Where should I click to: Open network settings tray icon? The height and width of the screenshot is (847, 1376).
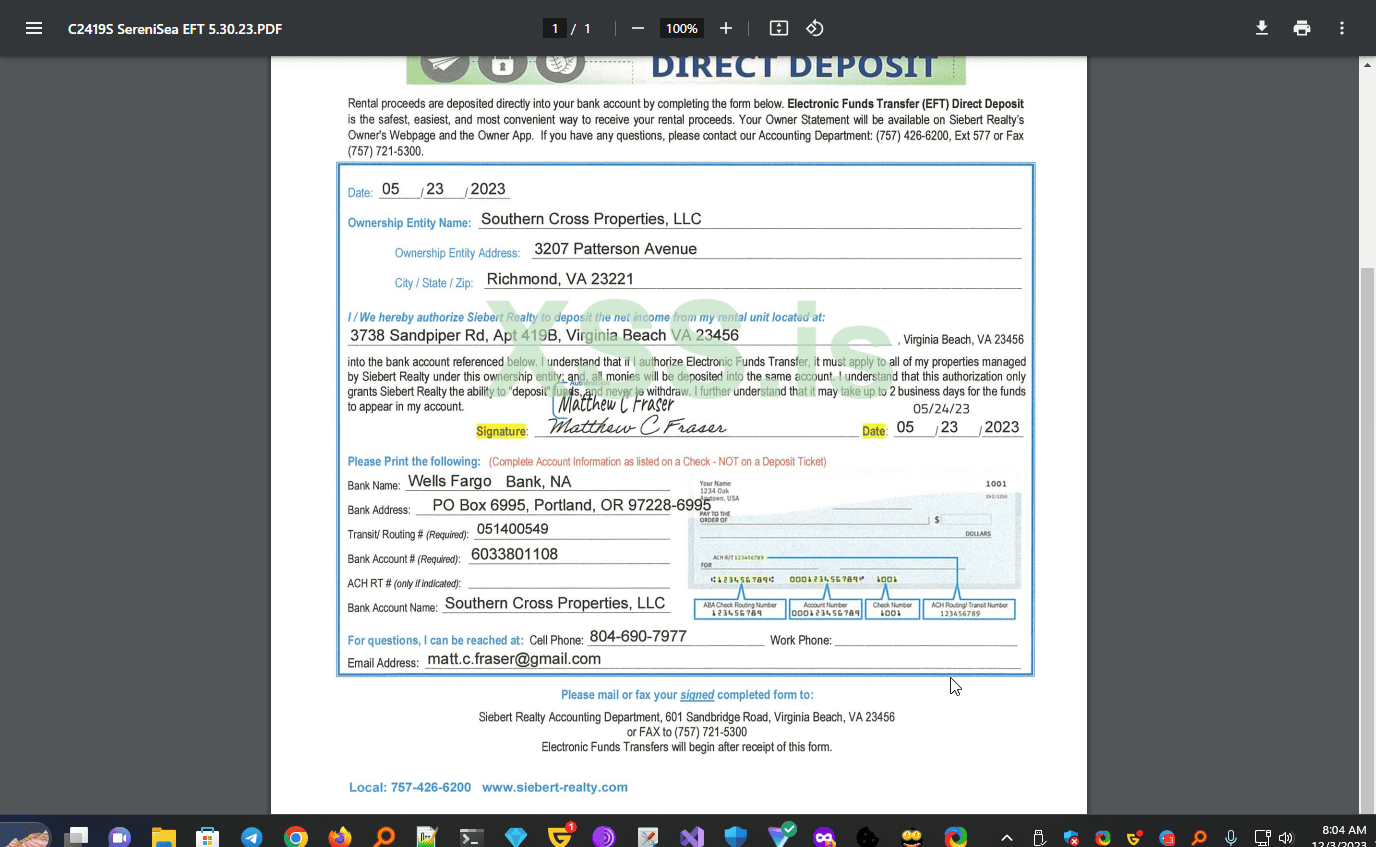(1263, 837)
